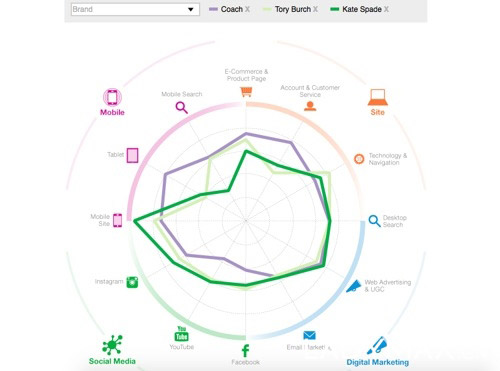Click the Account & Customer Service person icon
The height and width of the screenshot is (371, 500).
pyautogui.click(x=310, y=106)
